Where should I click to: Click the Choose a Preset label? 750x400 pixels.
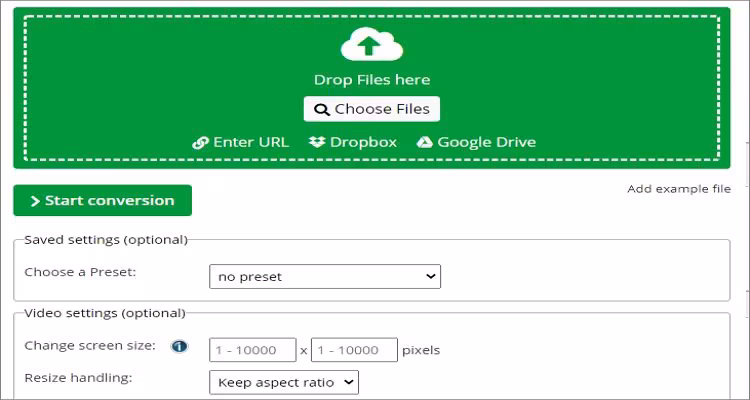pyautogui.click(x=80, y=272)
